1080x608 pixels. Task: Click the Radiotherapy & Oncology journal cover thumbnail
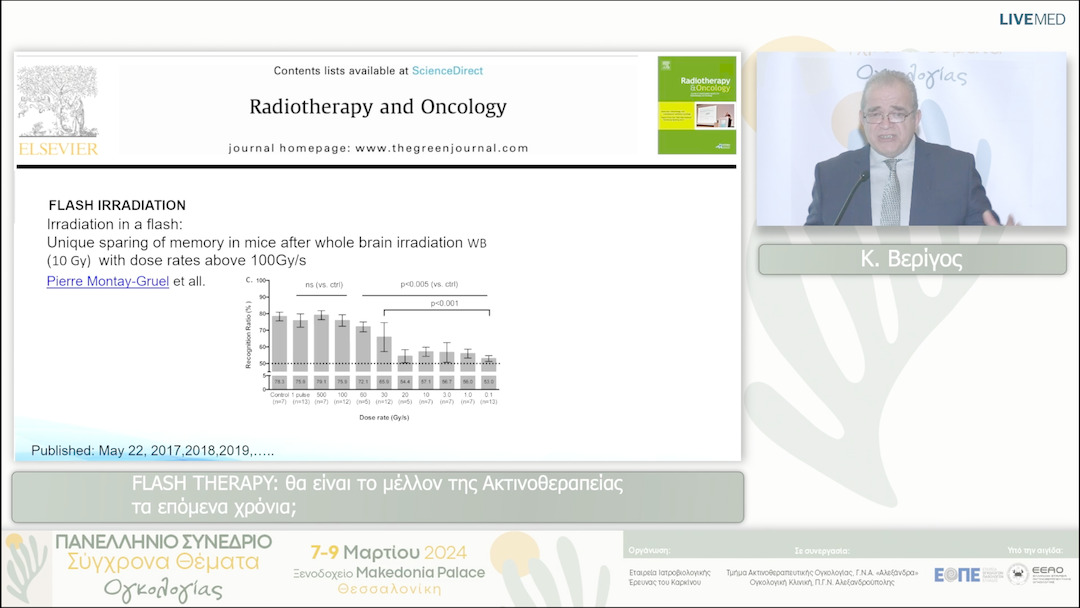(x=696, y=105)
